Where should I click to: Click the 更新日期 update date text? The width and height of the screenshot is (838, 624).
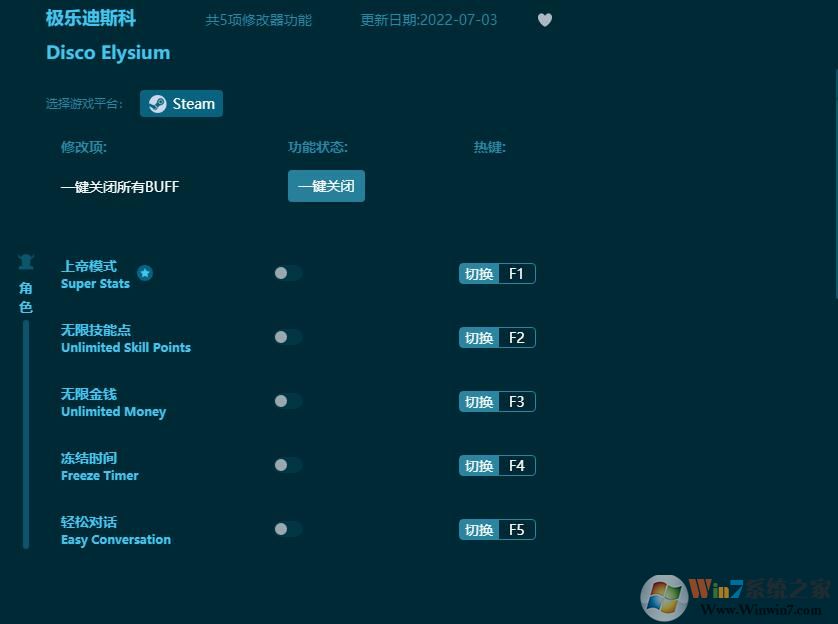(x=426, y=20)
